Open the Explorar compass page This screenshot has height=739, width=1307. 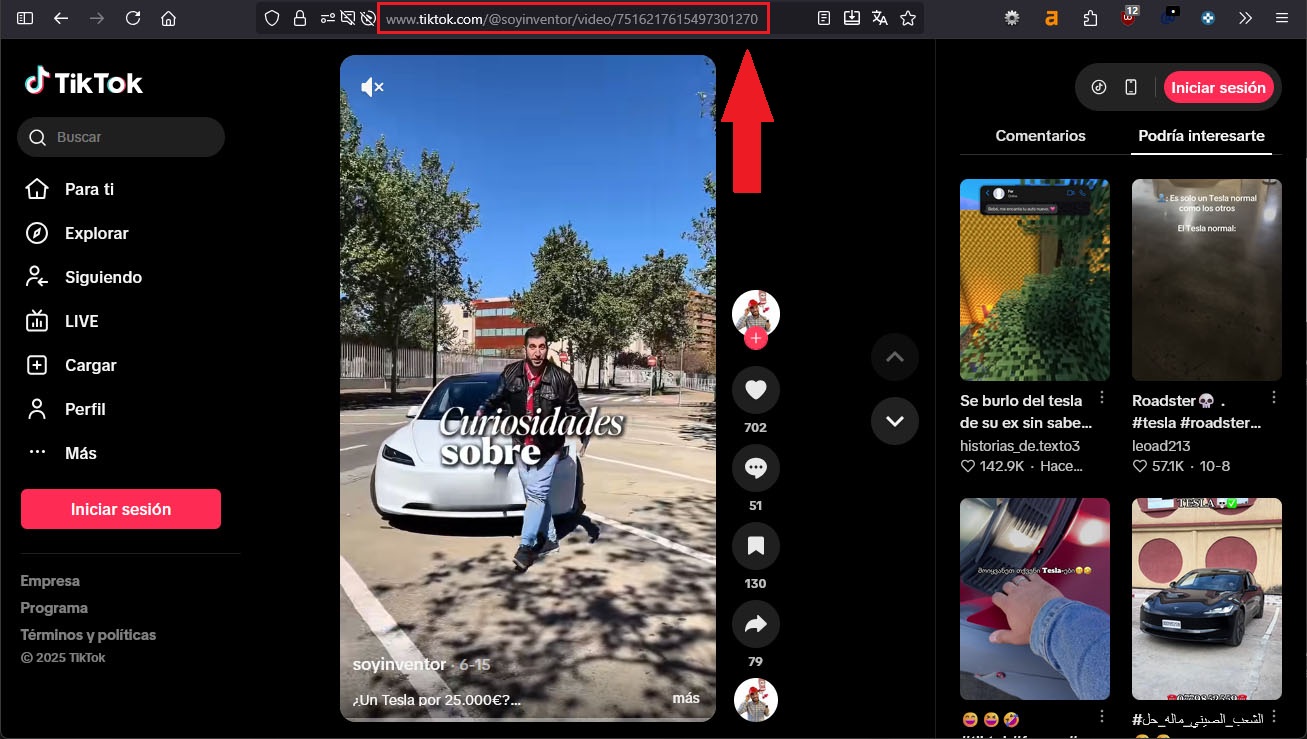[x=96, y=233]
